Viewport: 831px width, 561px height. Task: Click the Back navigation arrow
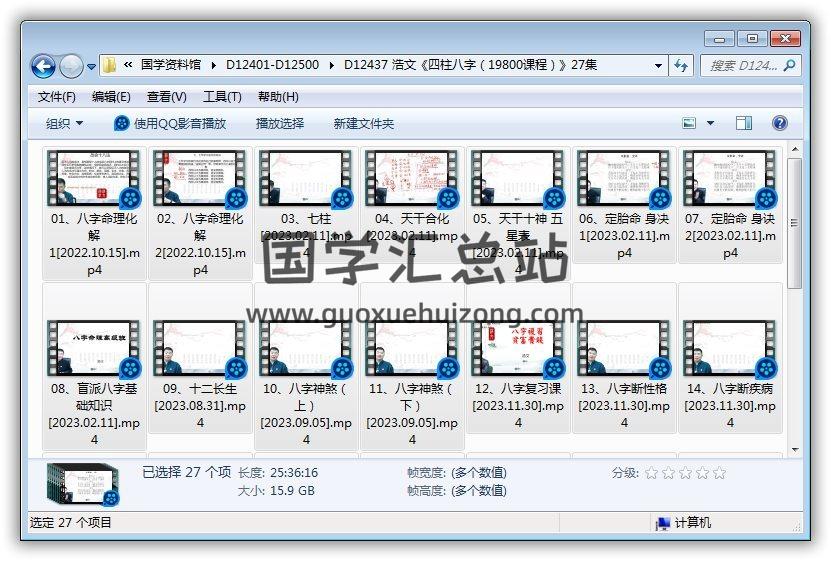coord(43,66)
